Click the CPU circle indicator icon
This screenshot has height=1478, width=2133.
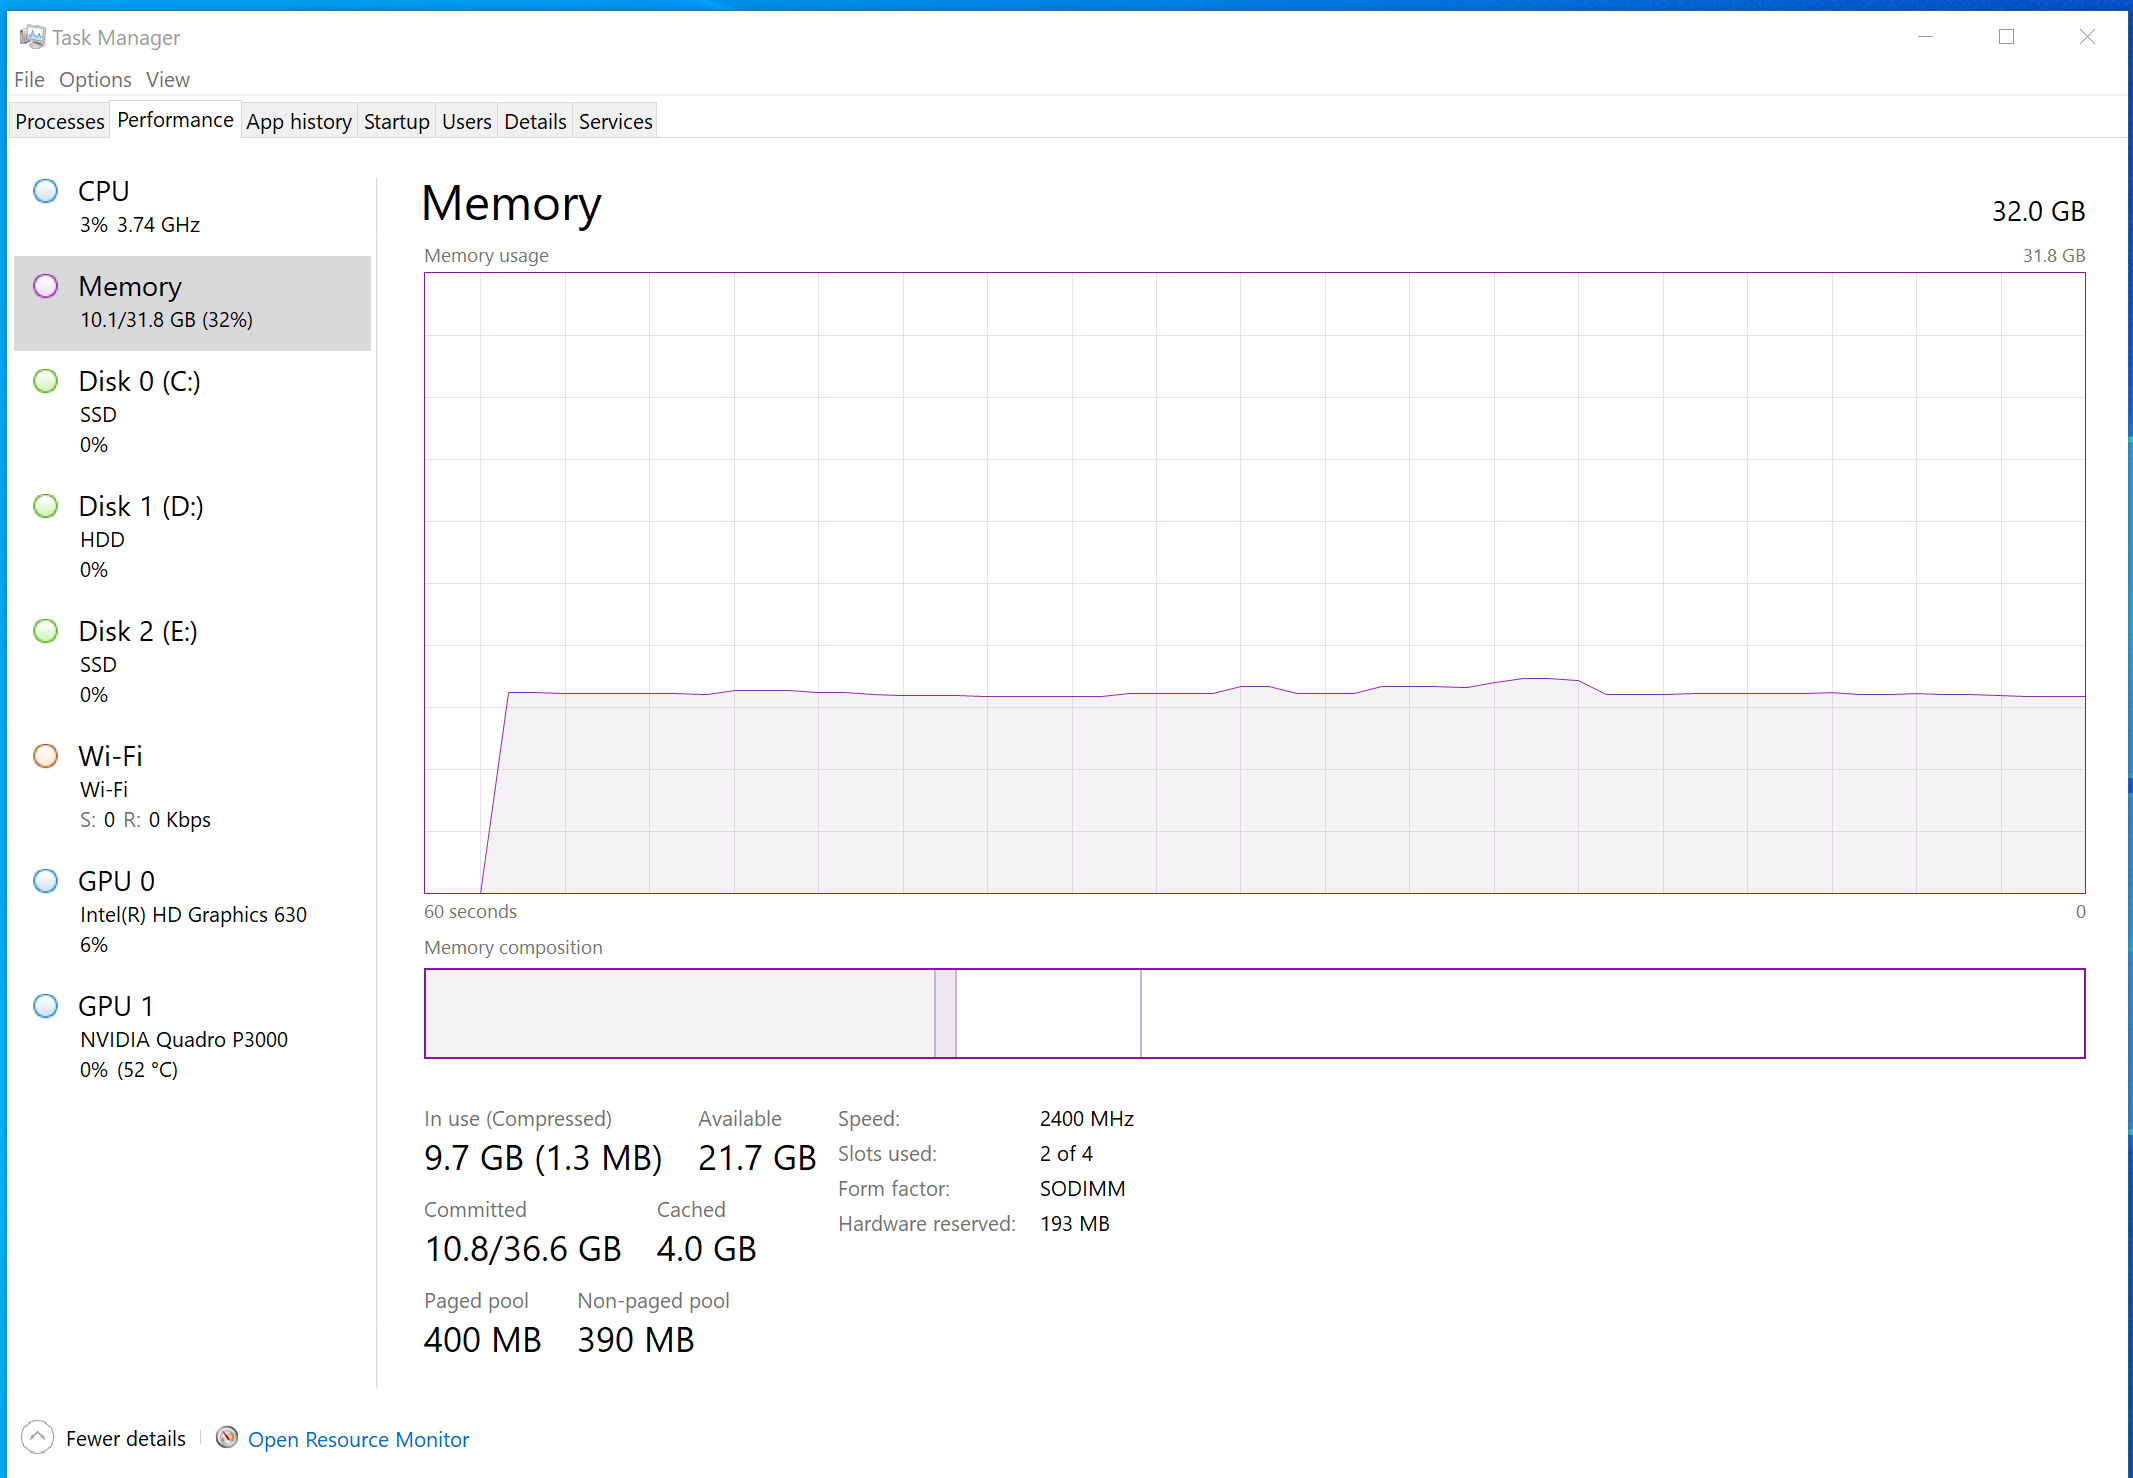pos(46,191)
